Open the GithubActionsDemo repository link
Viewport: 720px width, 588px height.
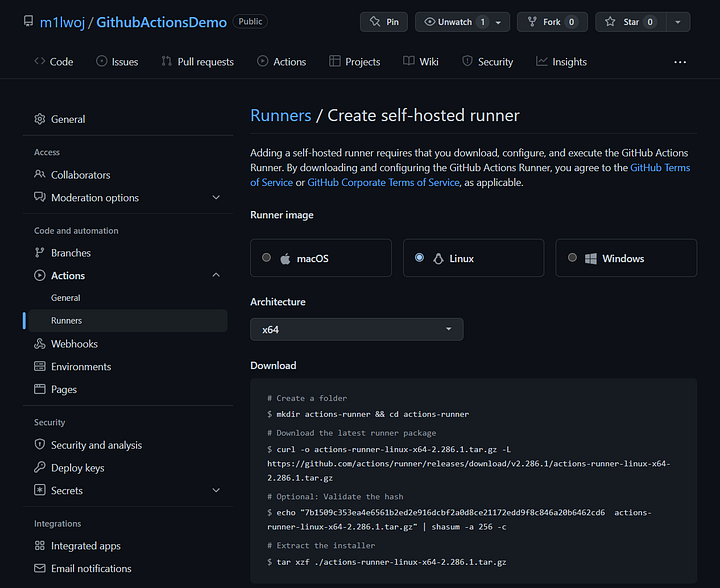[161, 22]
